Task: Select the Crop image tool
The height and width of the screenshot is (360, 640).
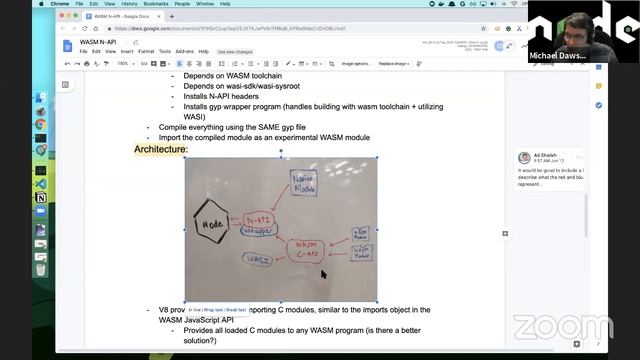Action: [331, 64]
